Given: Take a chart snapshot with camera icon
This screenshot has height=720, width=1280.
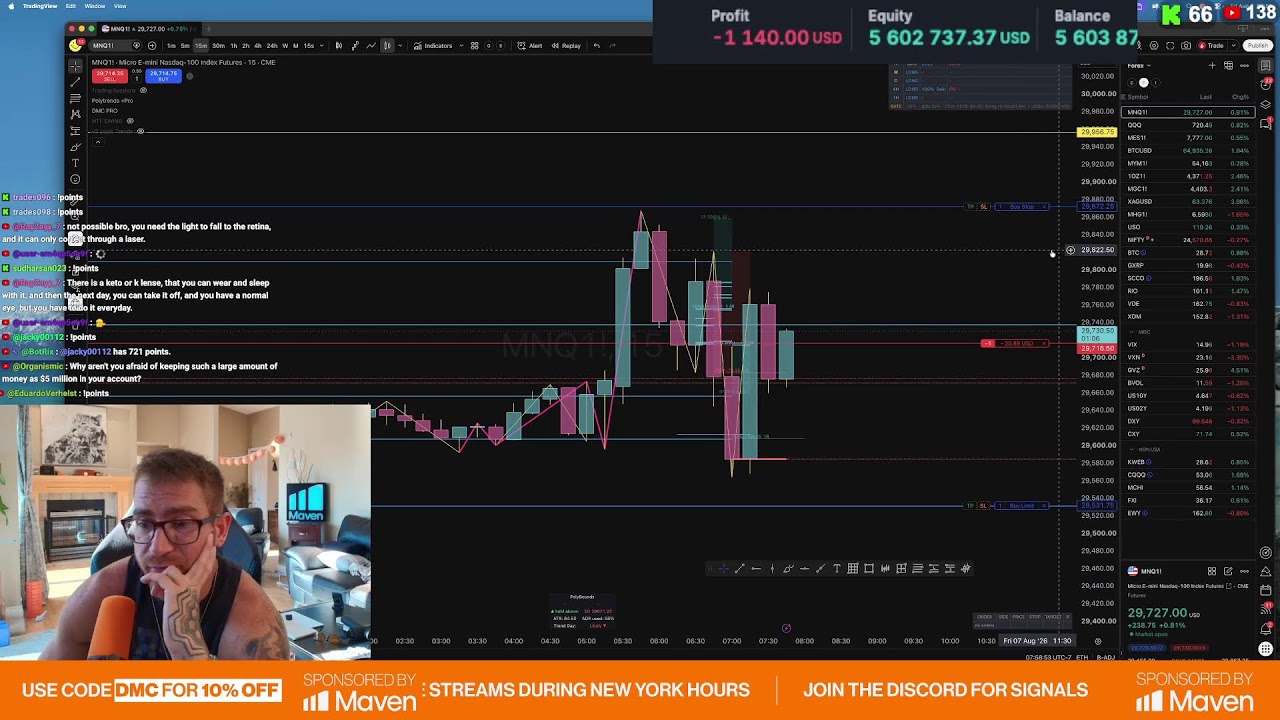Looking at the screenshot, I should (x=1186, y=46).
